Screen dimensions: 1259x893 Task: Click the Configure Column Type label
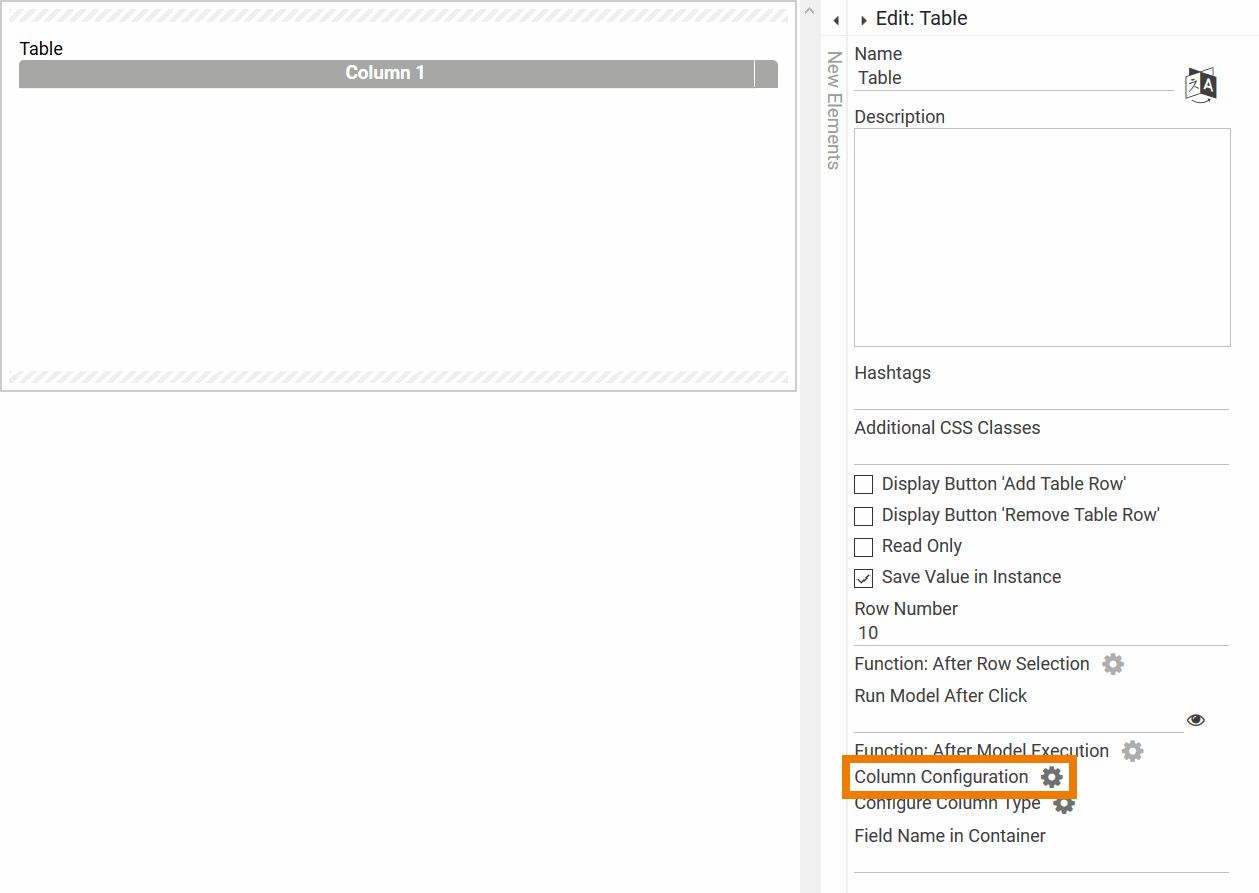point(947,804)
